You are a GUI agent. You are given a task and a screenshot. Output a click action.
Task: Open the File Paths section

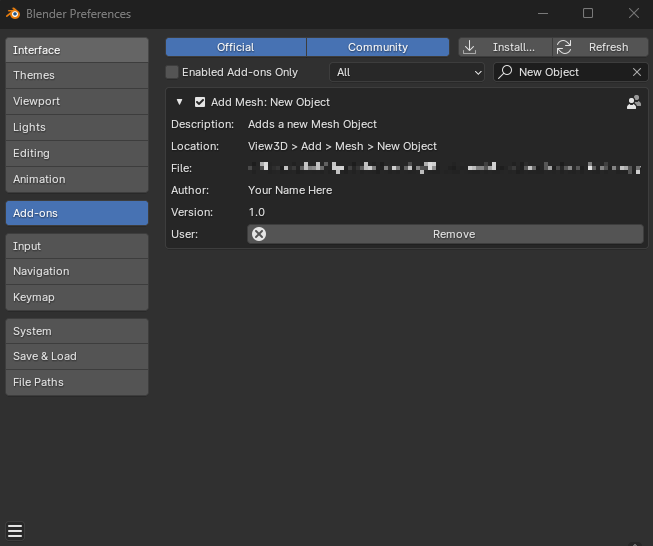pos(77,382)
